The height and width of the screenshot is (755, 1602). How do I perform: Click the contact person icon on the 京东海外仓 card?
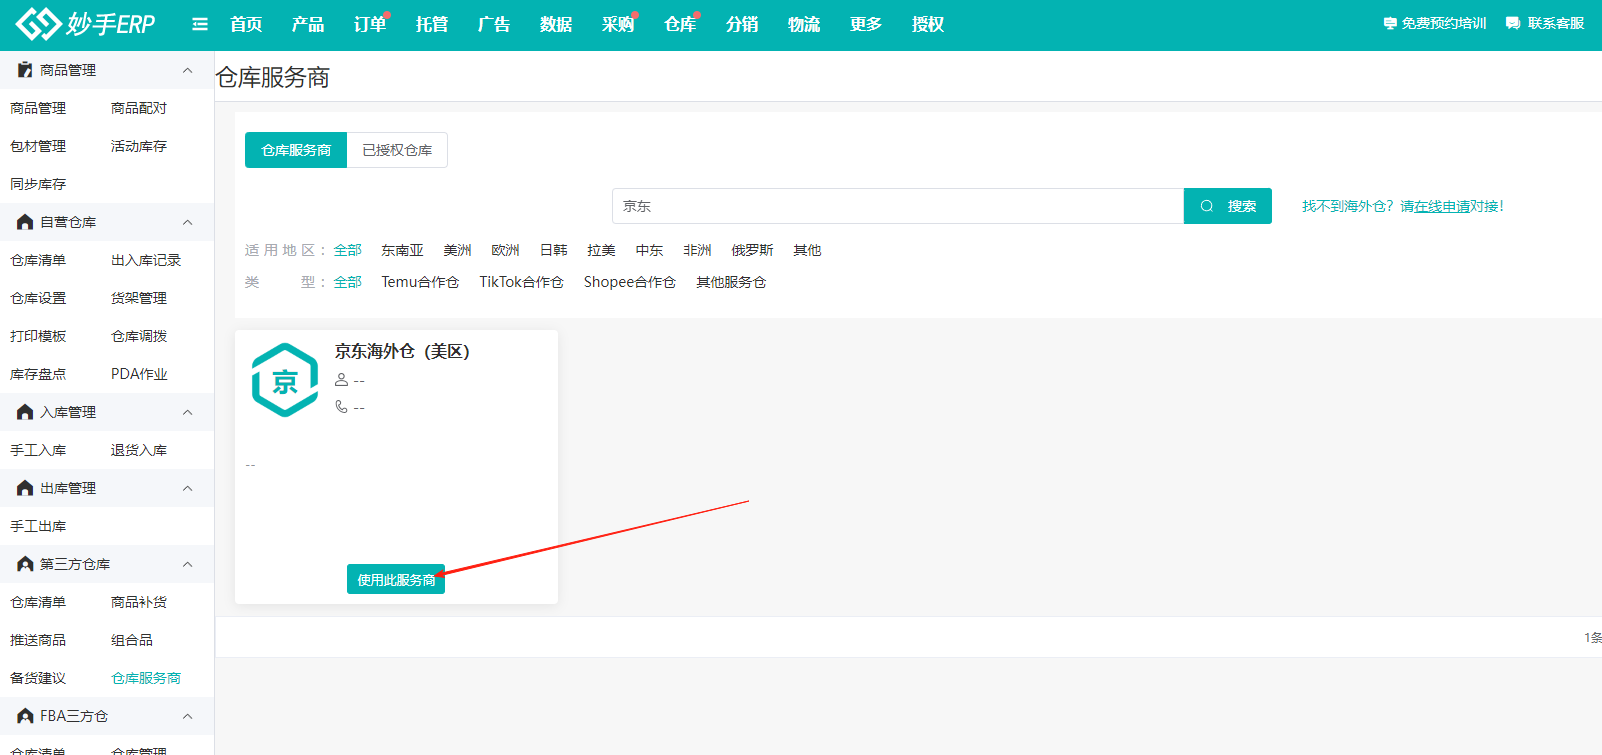[x=341, y=380]
